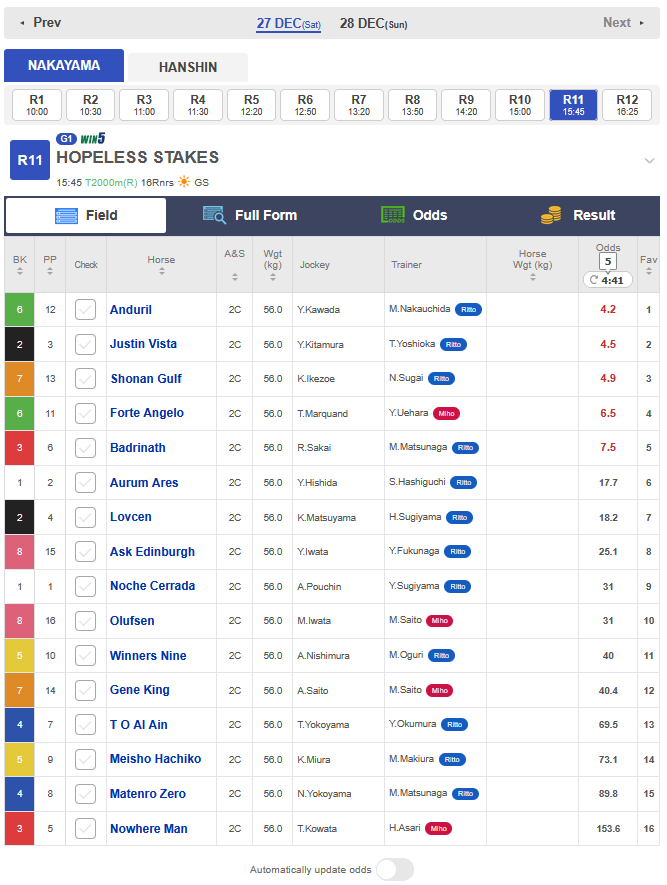
Task: Select race R12 at 16:25
Action: tap(627, 105)
